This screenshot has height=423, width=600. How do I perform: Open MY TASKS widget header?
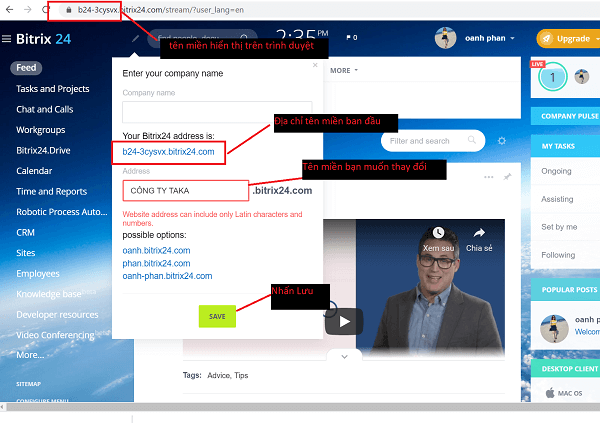(x=566, y=146)
